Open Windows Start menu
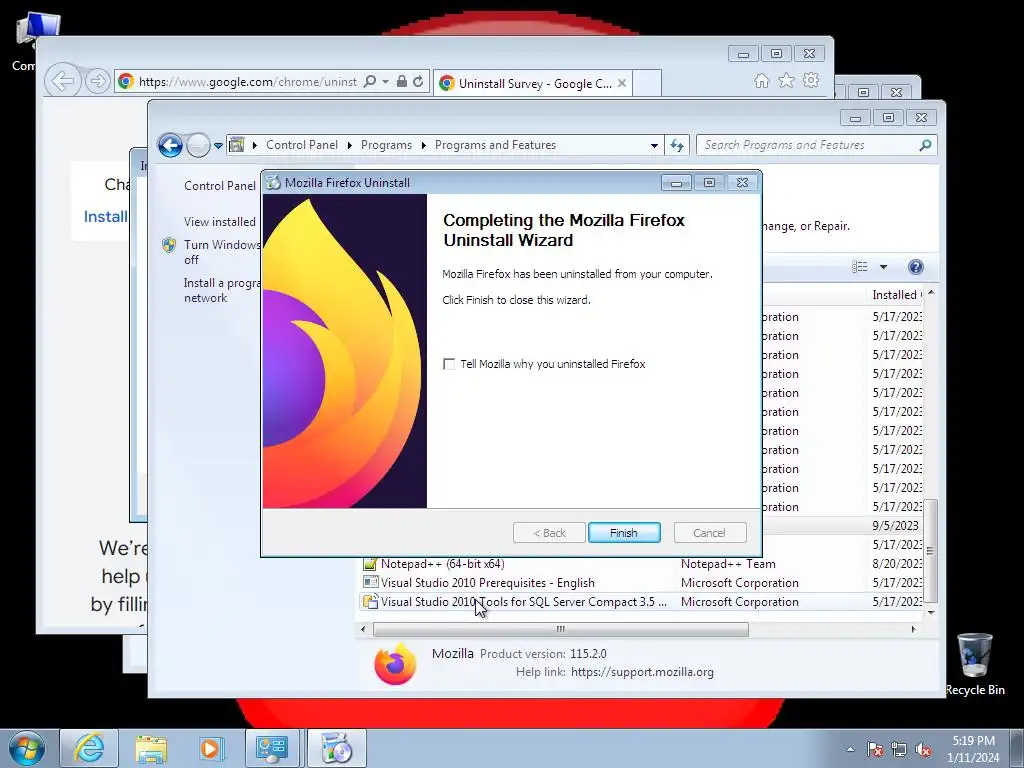Viewport: 1024px width, 768px height. [x=26, y=748]
